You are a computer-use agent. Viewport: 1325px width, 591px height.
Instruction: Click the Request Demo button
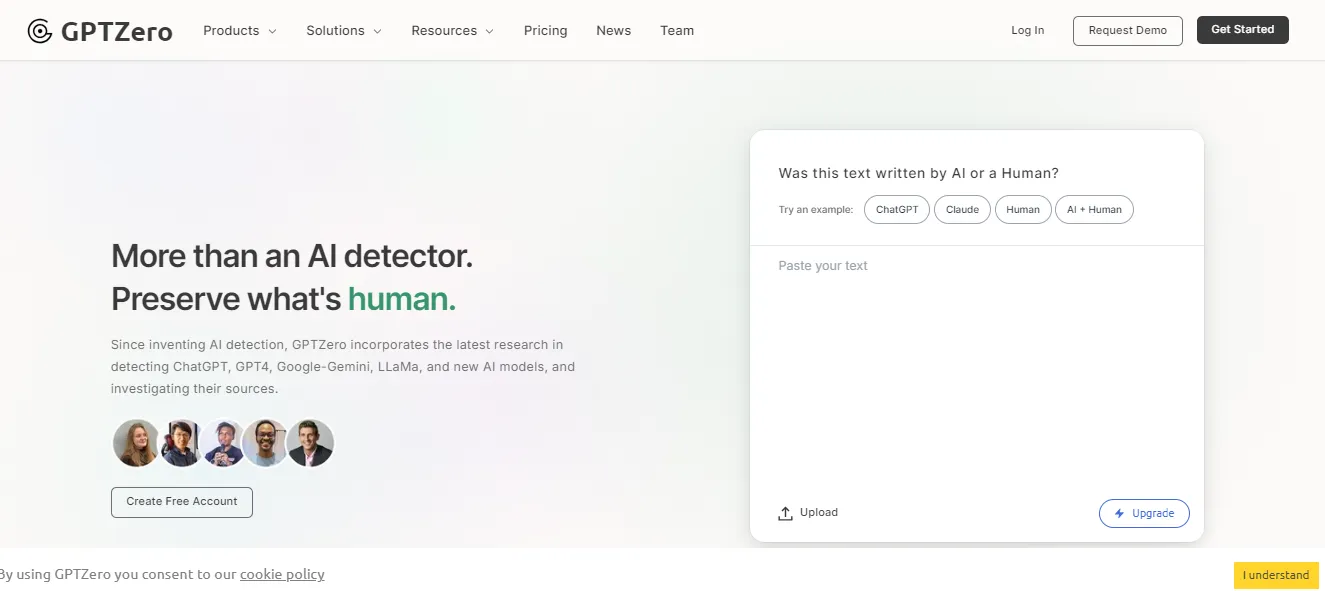pyautogui.click(x=1127, y=30)
